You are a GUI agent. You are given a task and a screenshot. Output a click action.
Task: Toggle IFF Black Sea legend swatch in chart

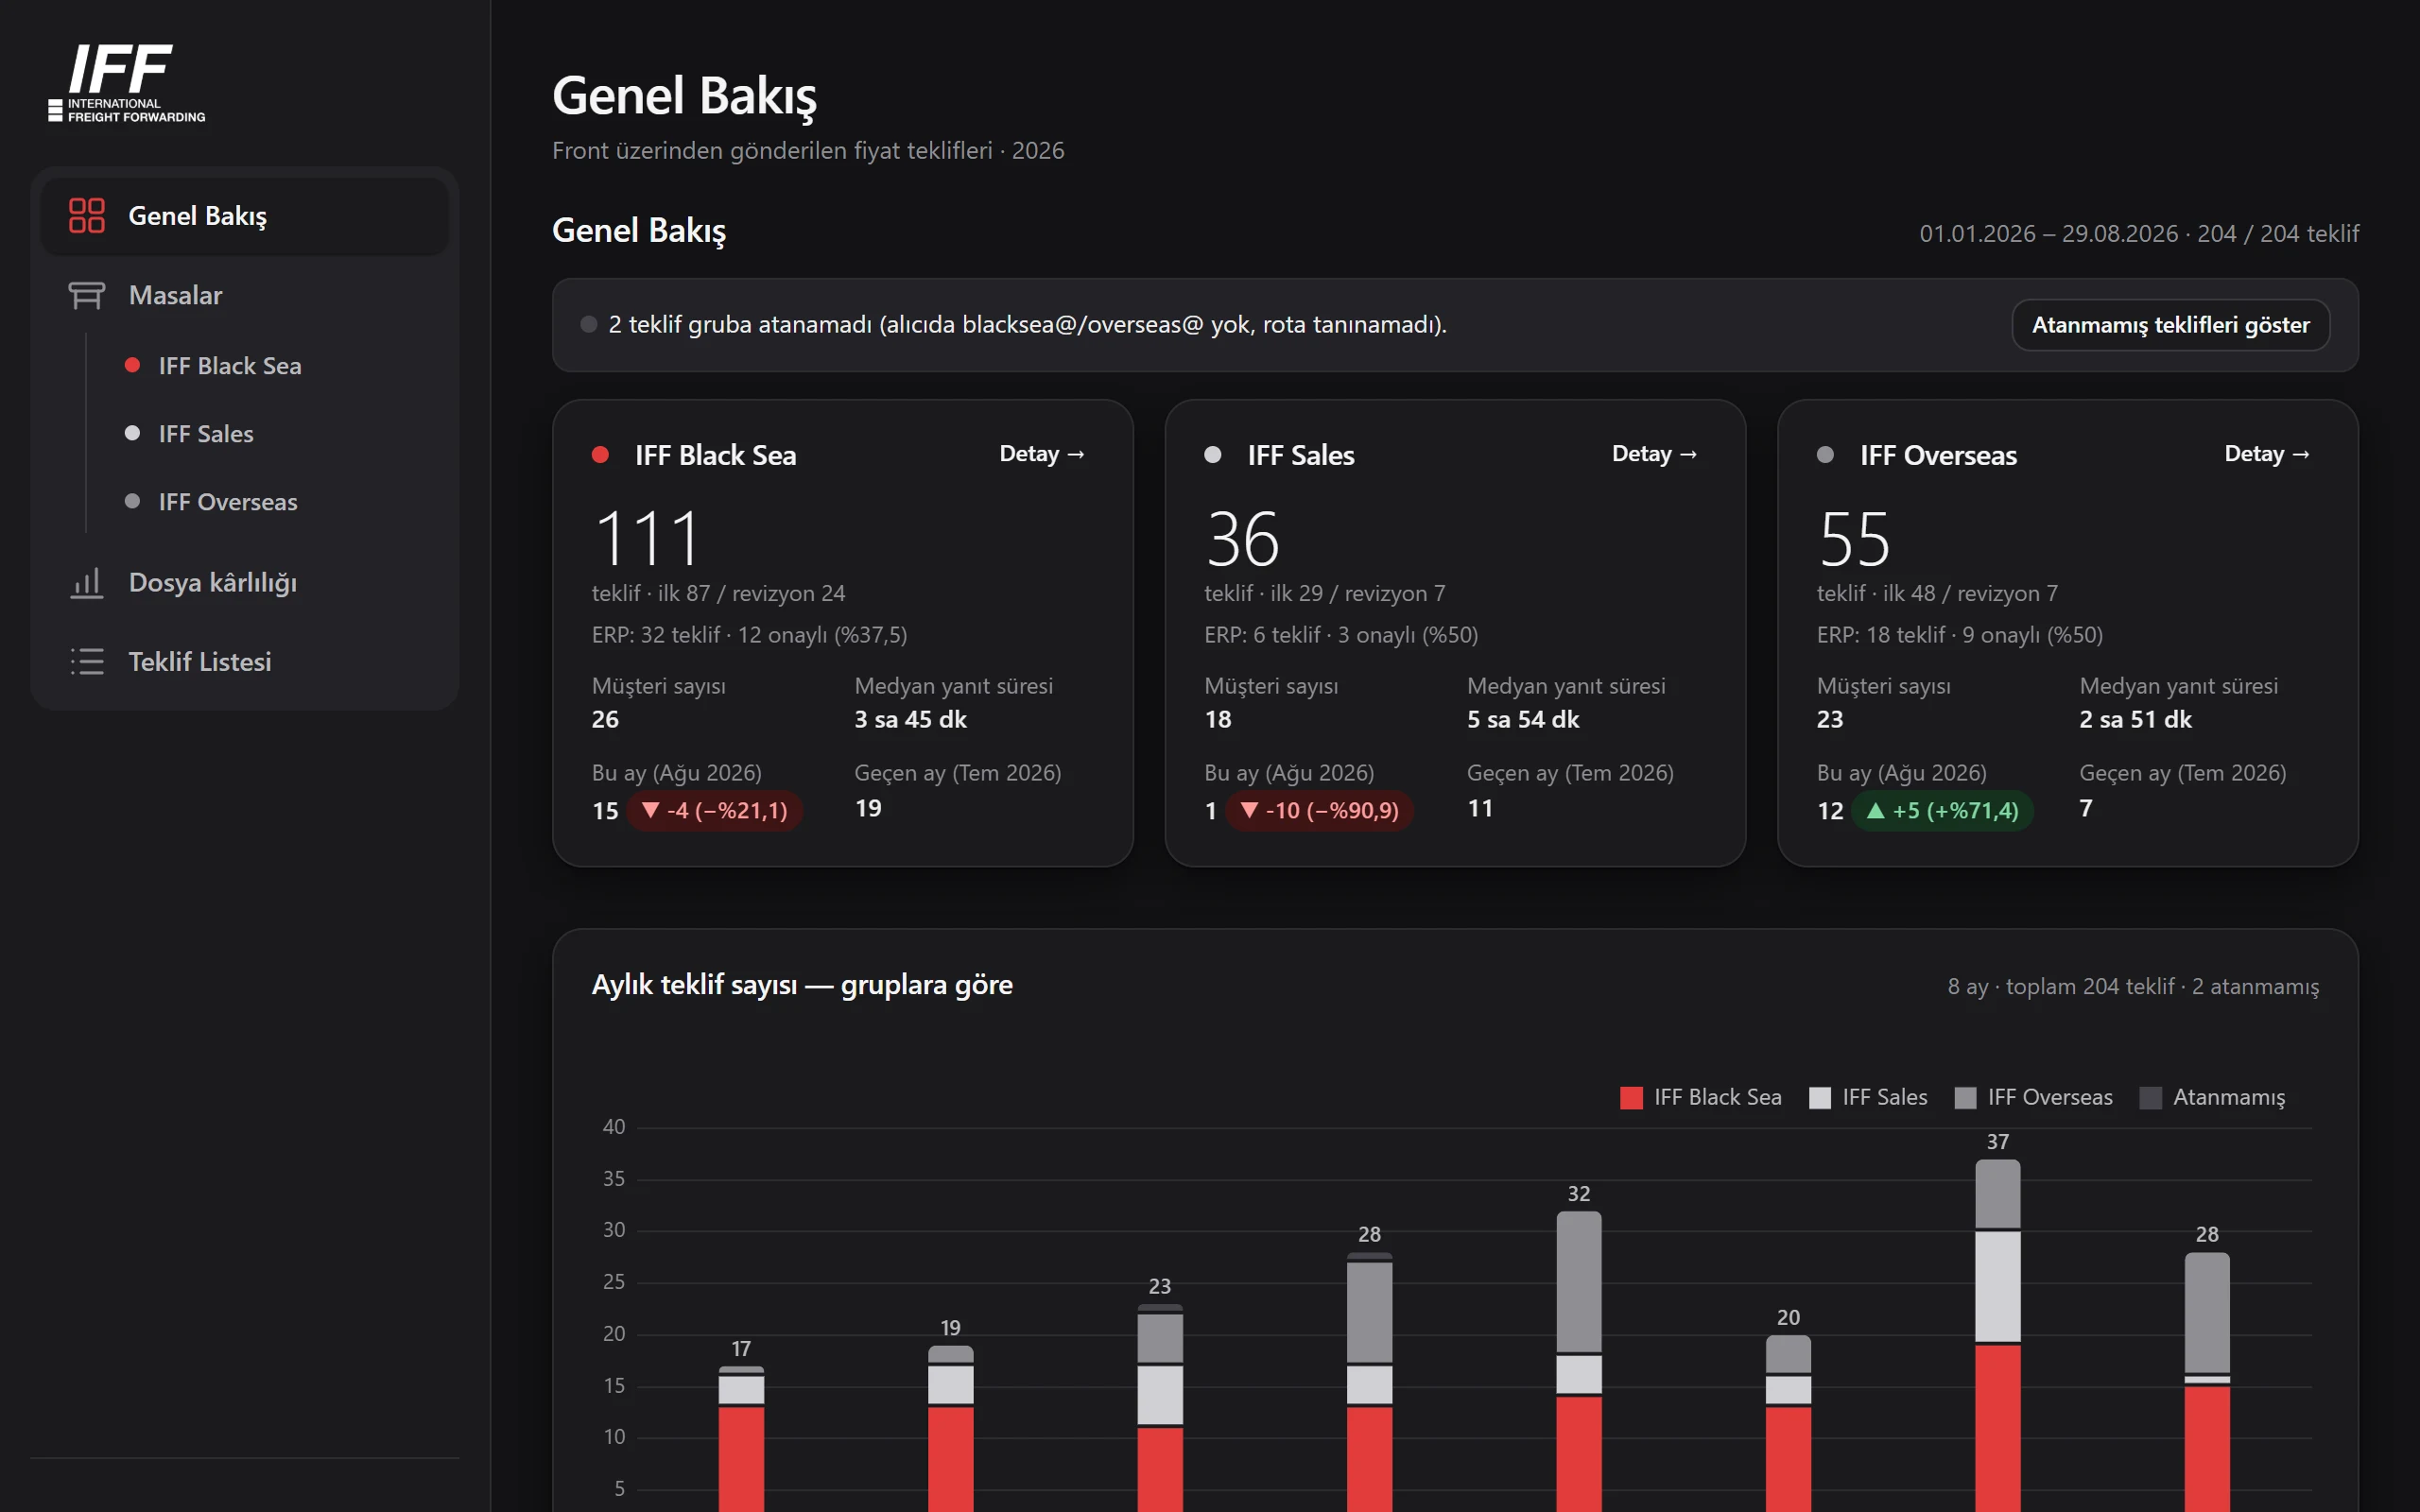1631,1097
